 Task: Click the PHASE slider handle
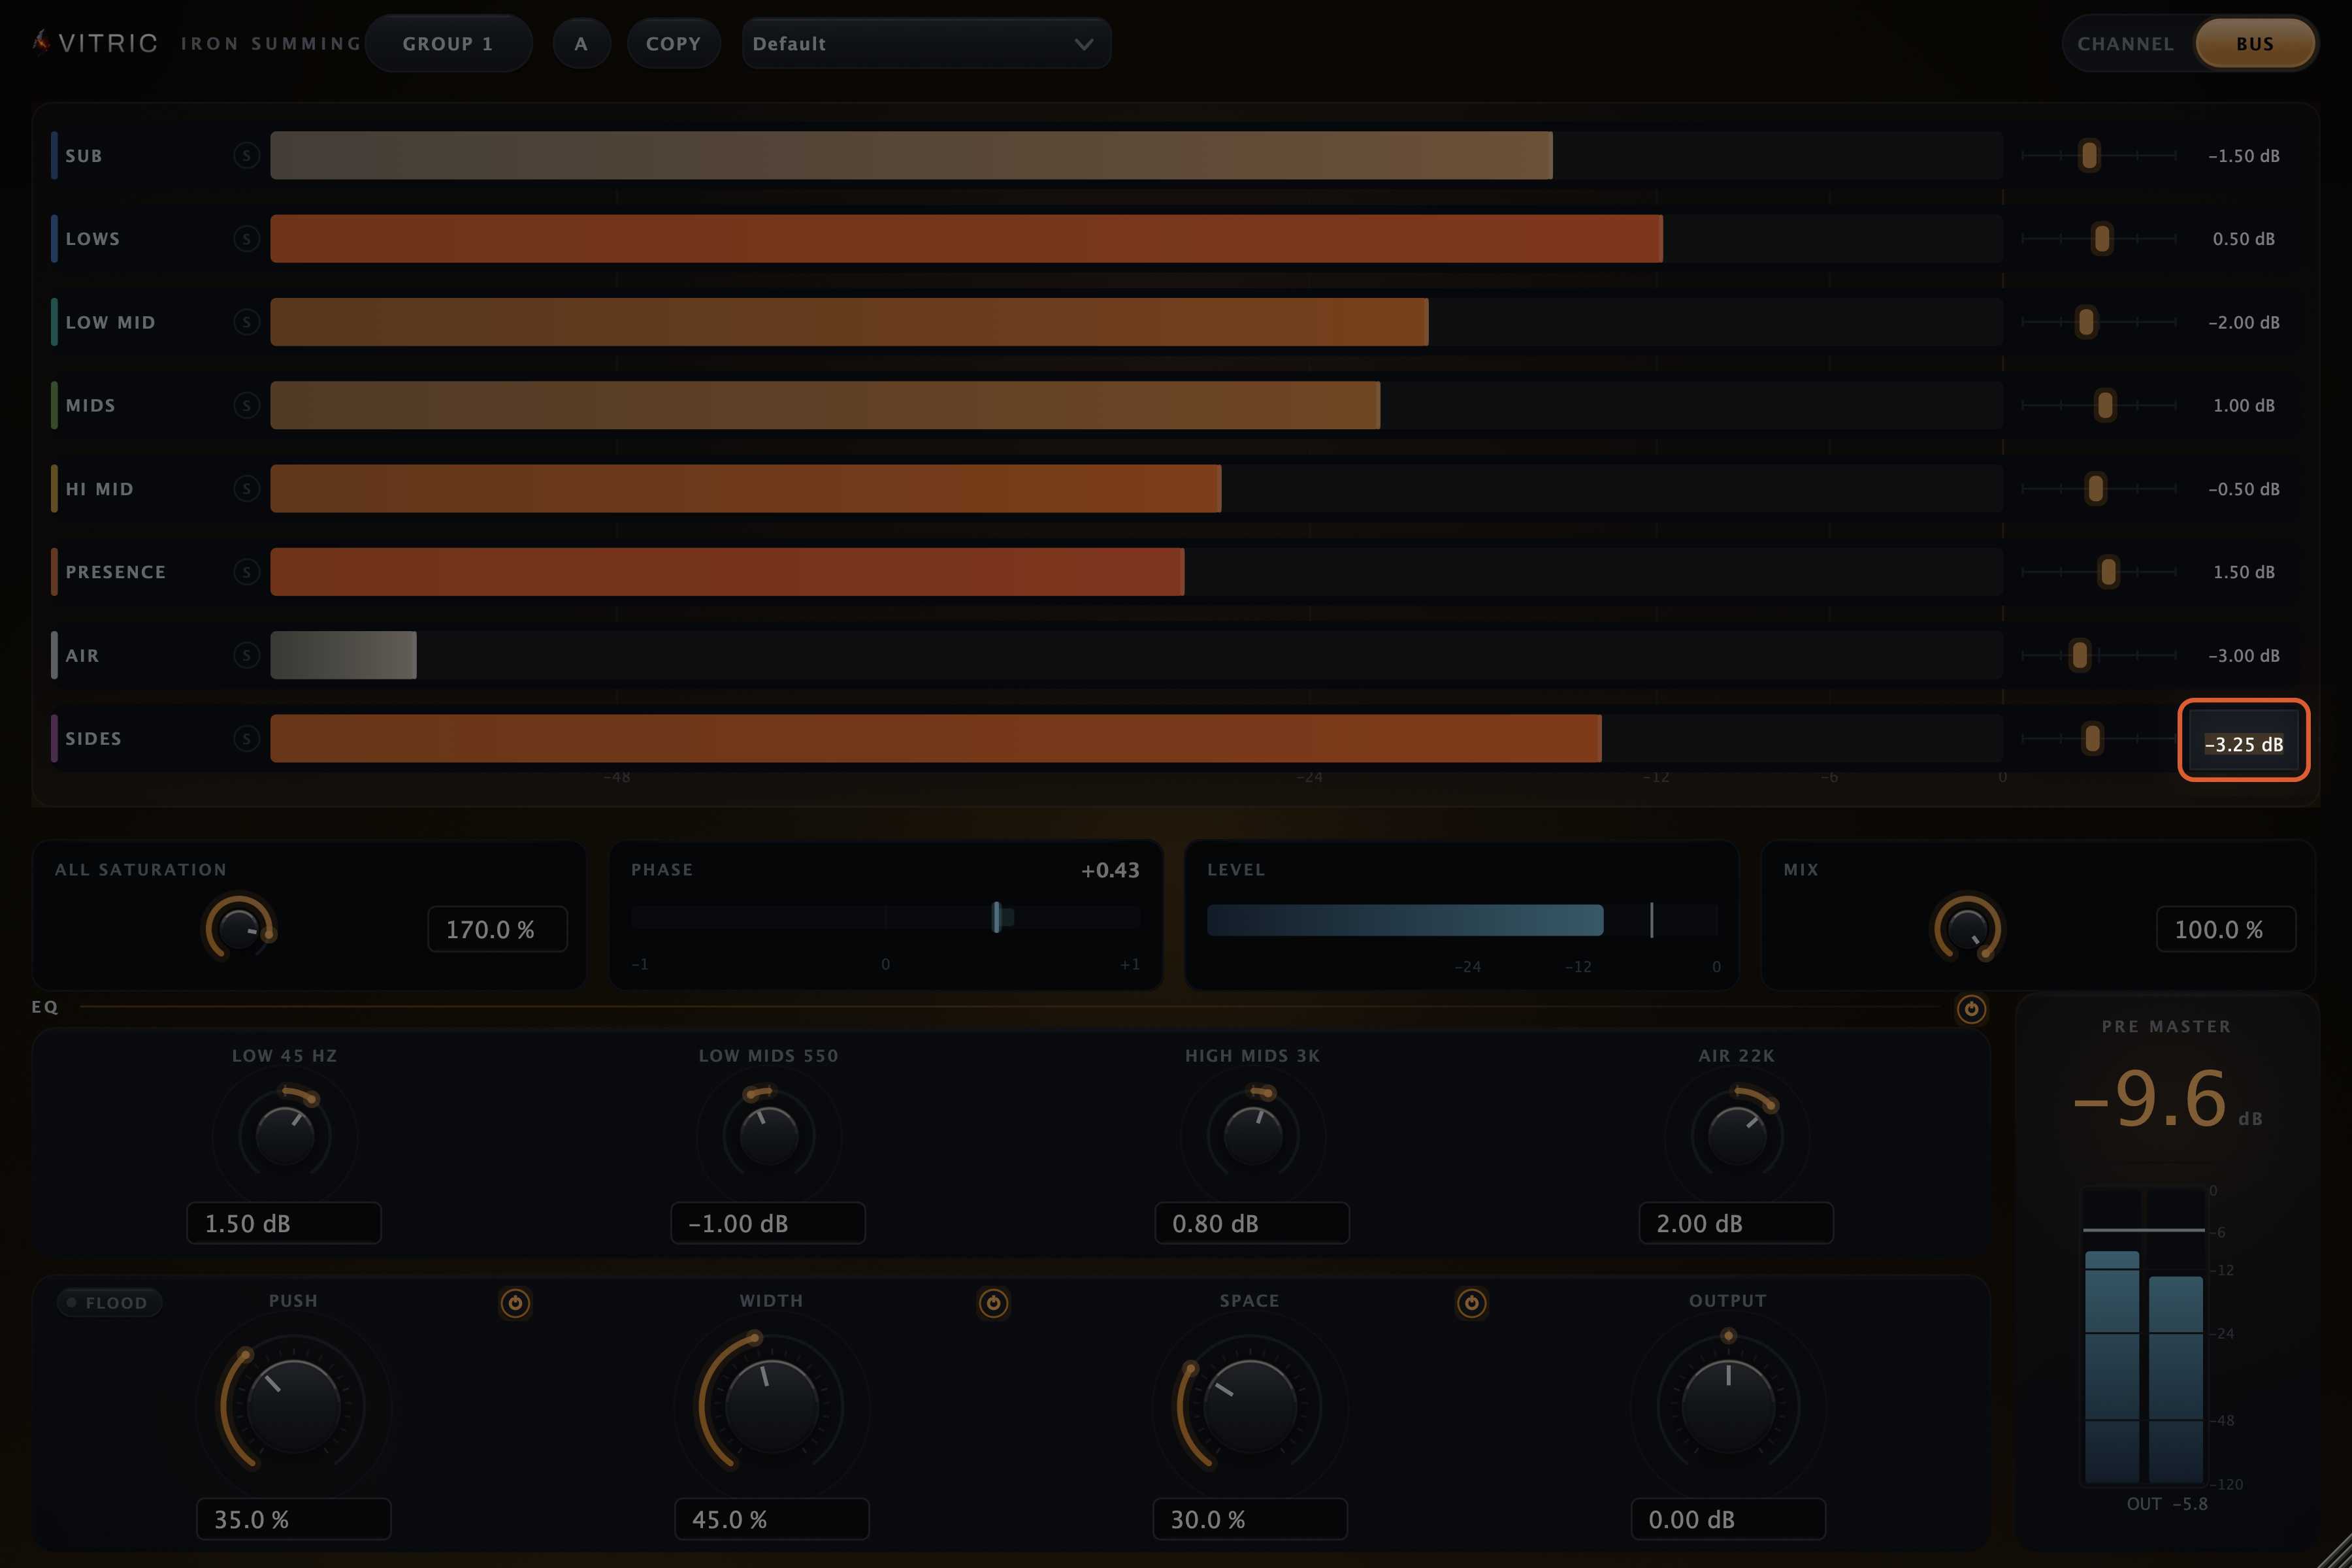pyautogui.click(x=997, y=917)
